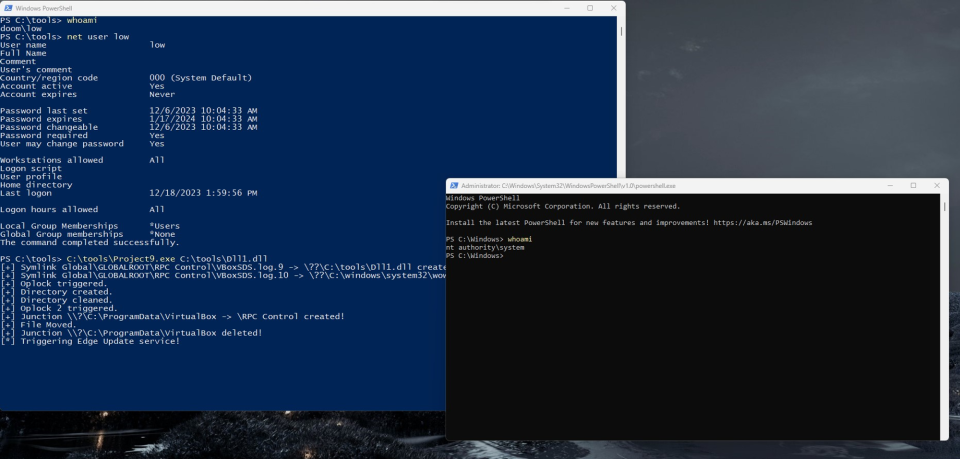Click '000 (System Default)' country code value
The image size is (960, 459).
(x=200, y=78)
